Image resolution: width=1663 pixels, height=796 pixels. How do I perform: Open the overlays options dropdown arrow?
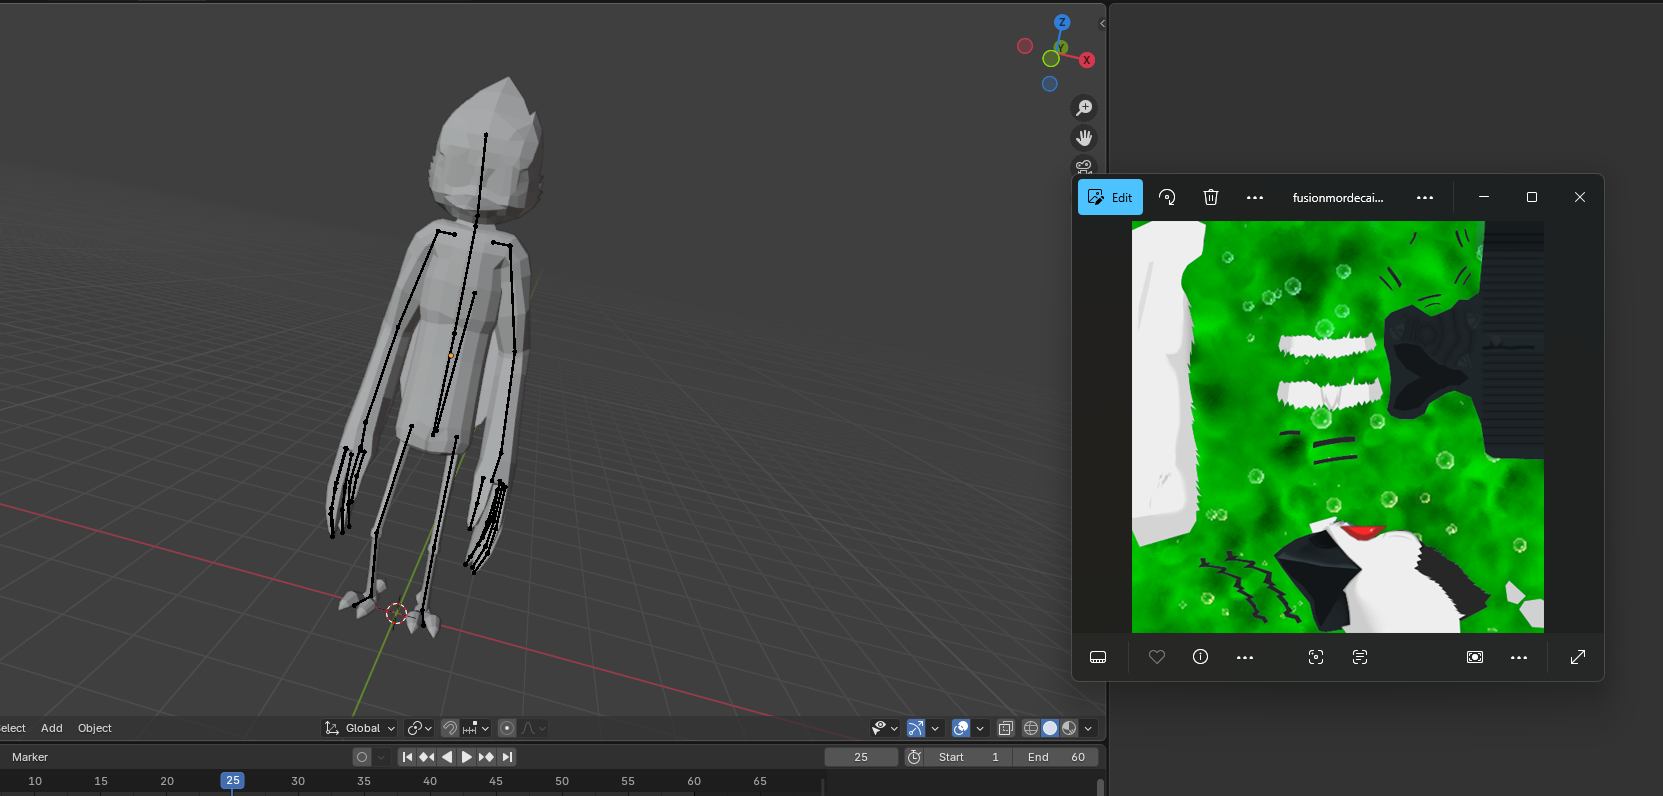pos(980,728)
